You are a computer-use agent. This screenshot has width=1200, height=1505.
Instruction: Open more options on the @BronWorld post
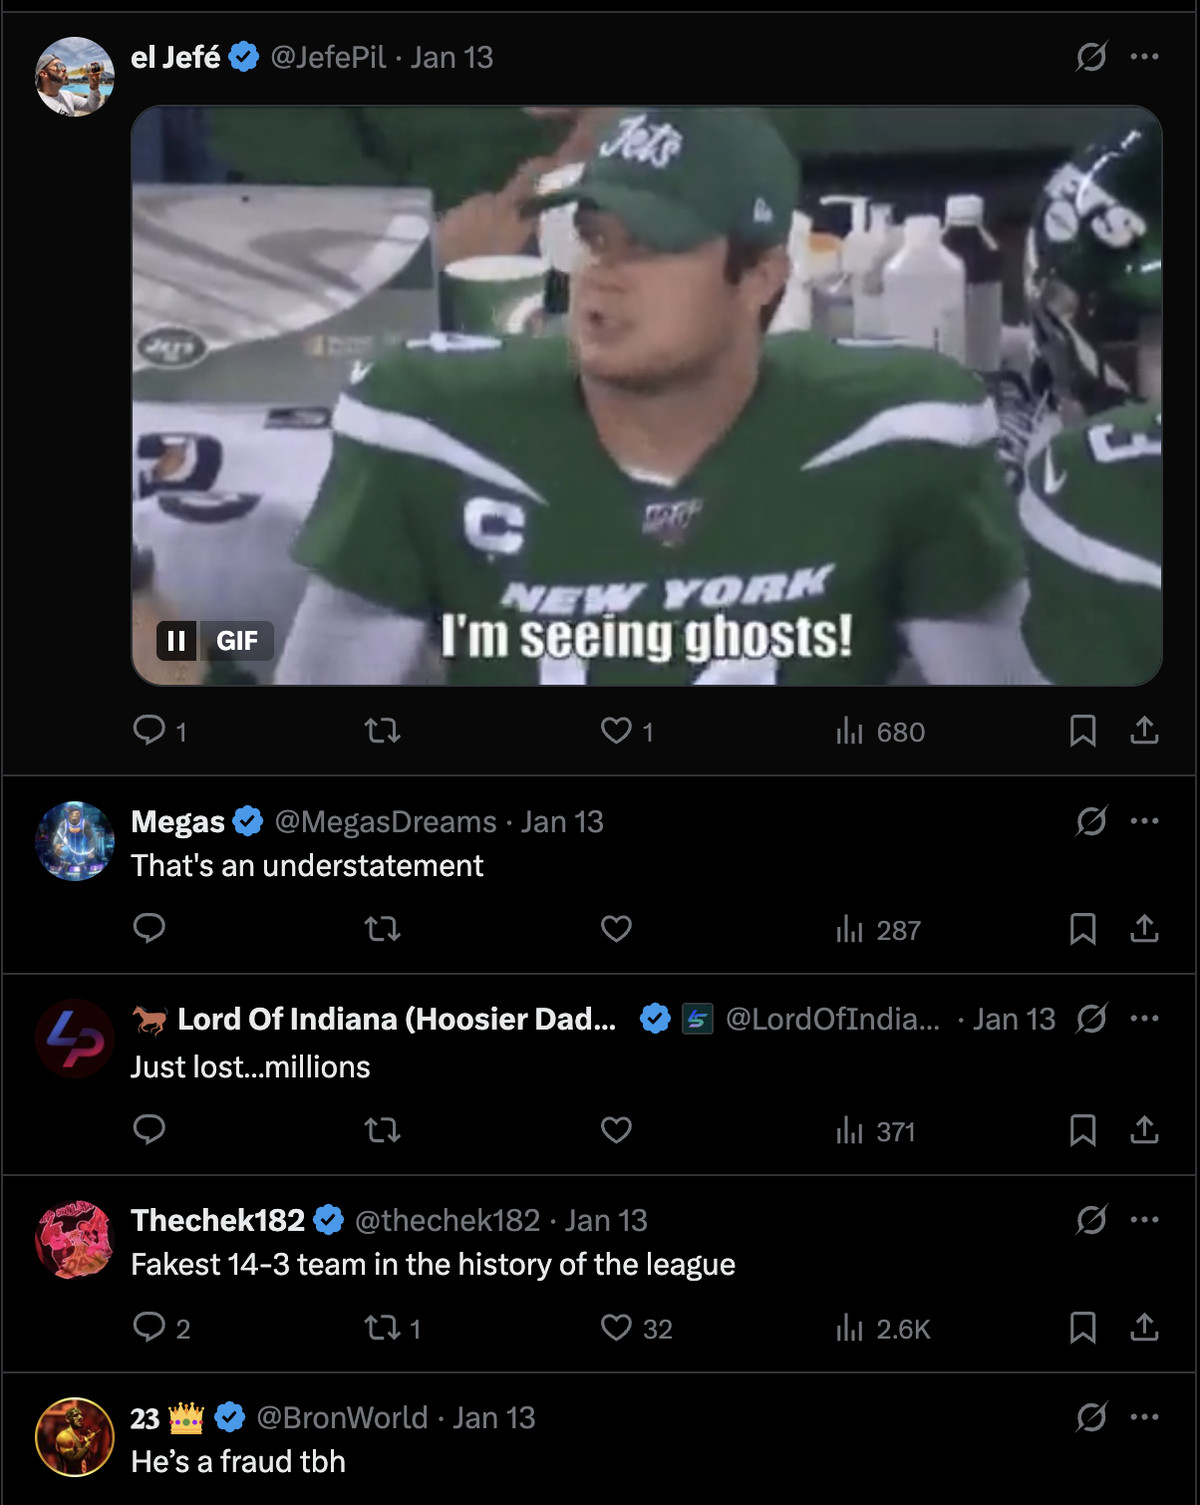(x=1144, y=1417)
